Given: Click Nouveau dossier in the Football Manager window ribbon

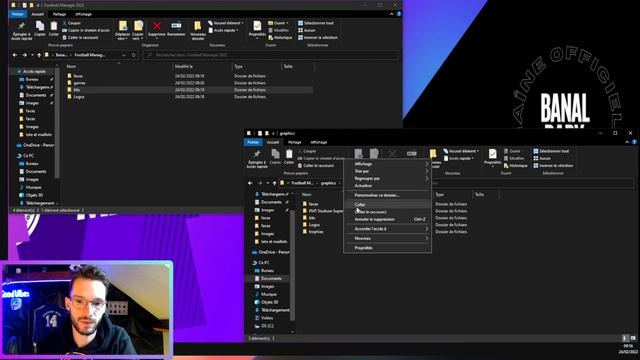Looking at the screenshot, I should click(x=198, y=31).
